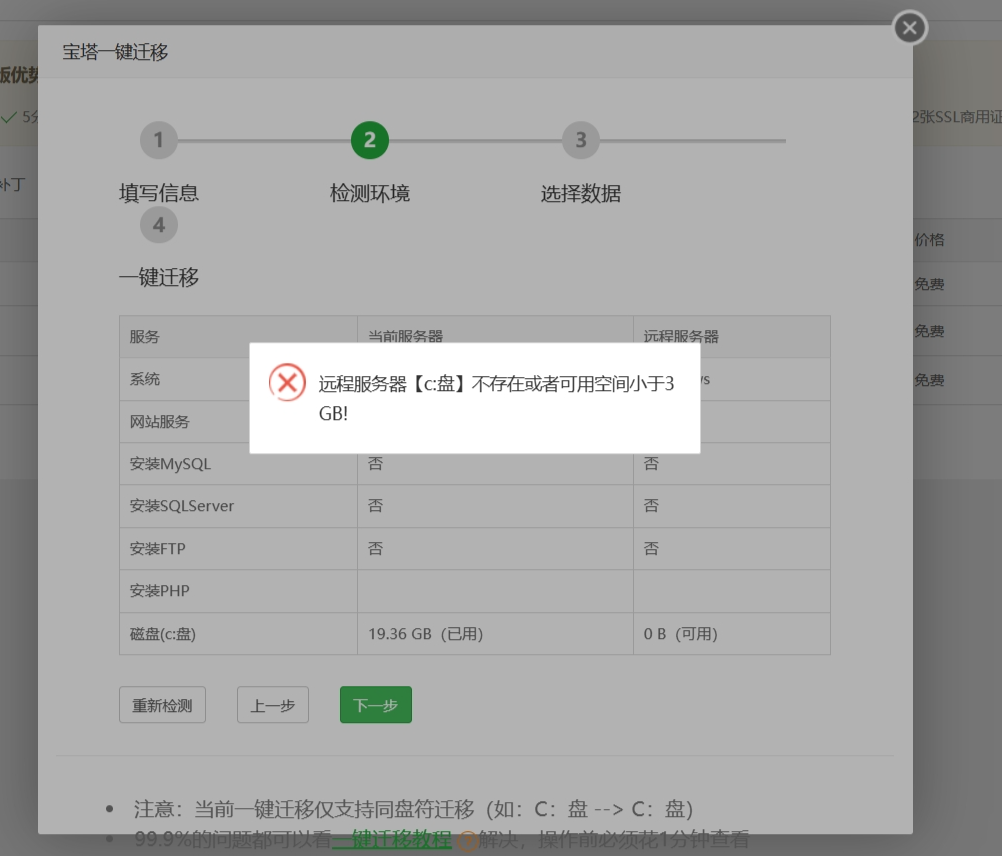This screenshot has width=1002, height=856.
Task: Click the 系统 row label
Action: click(x=144, y=379)
